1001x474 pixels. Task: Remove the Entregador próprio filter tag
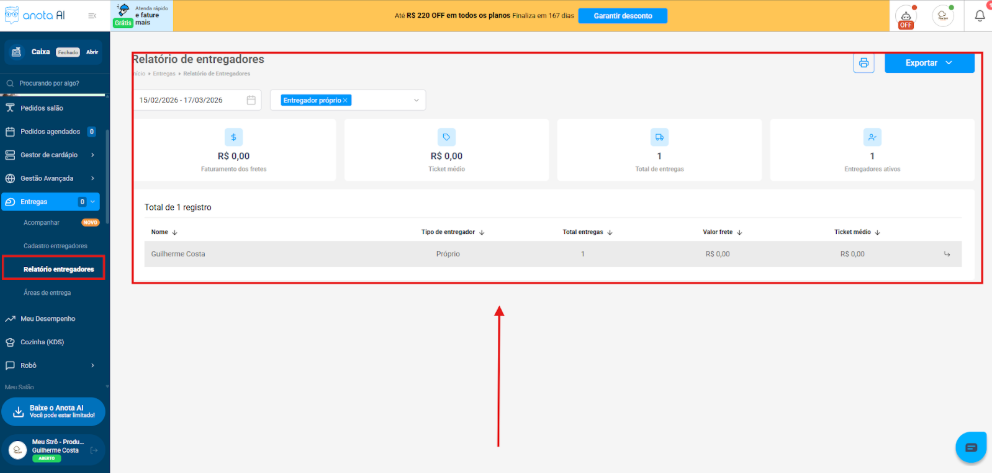pyautogui.click(x=346, y=100)
